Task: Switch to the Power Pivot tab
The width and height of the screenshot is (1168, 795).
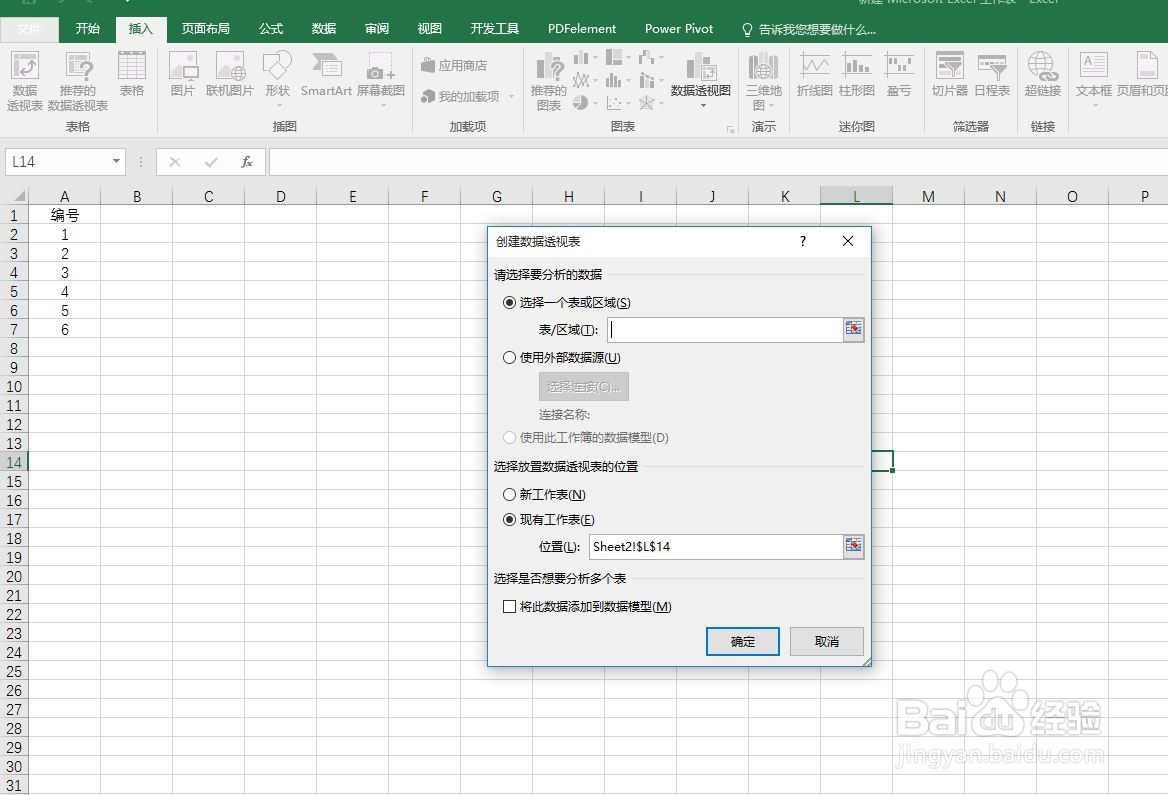Action: coord(679,28)
